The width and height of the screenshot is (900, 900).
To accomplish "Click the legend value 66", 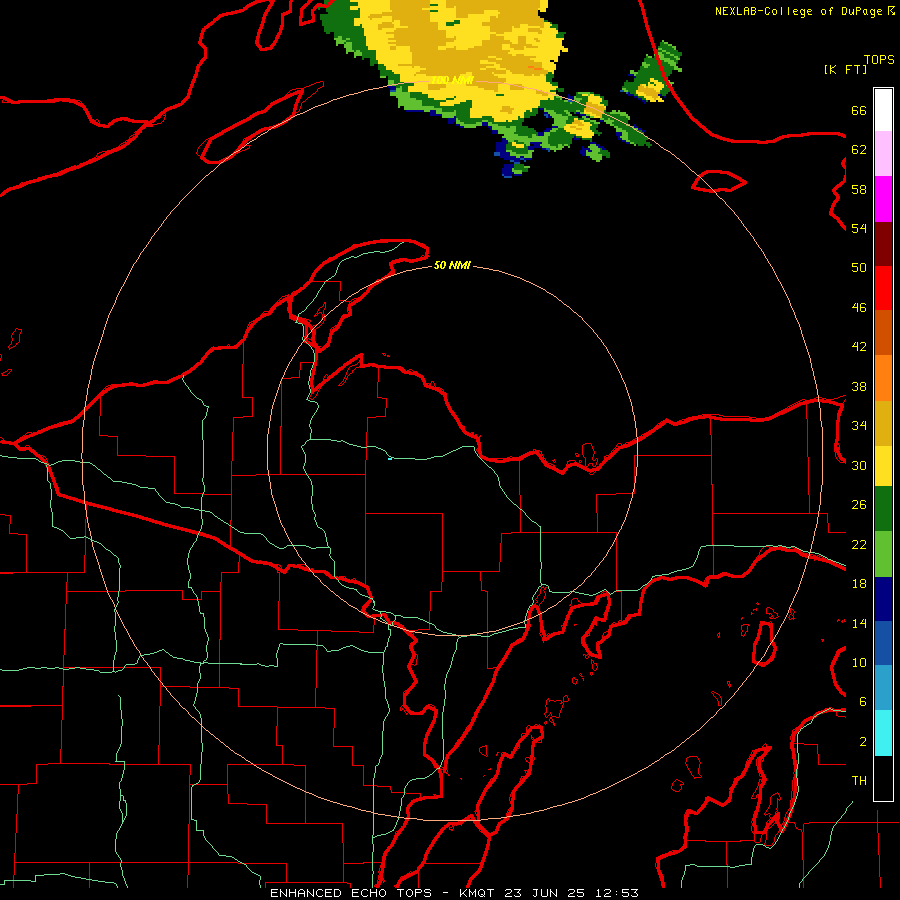I will [859, 111].
